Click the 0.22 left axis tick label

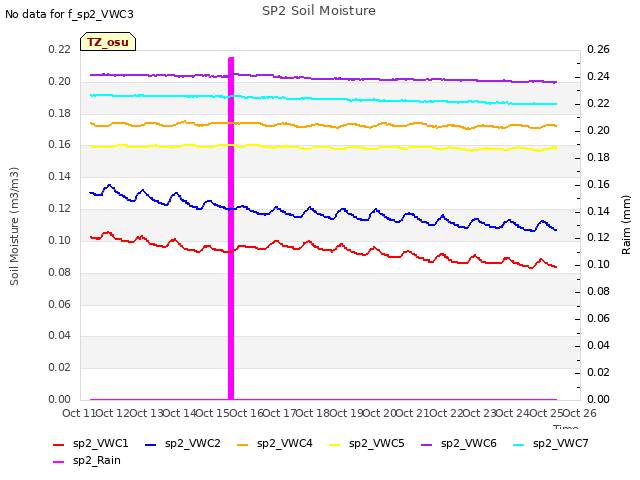pyautogui.click(x=60, y=49)
